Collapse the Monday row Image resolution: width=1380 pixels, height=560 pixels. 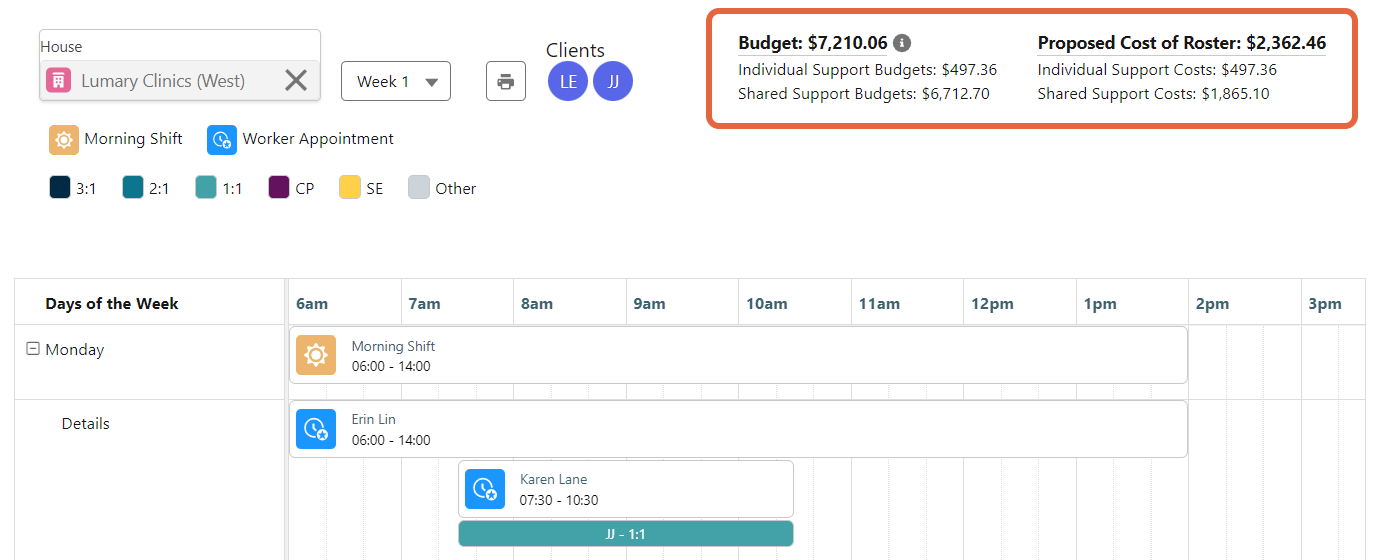pyautogui.click(x=33, y=350)
